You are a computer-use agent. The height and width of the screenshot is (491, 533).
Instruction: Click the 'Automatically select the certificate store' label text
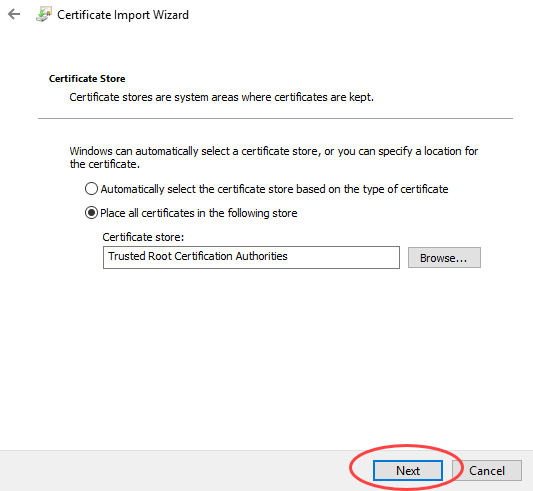(274, 189)
